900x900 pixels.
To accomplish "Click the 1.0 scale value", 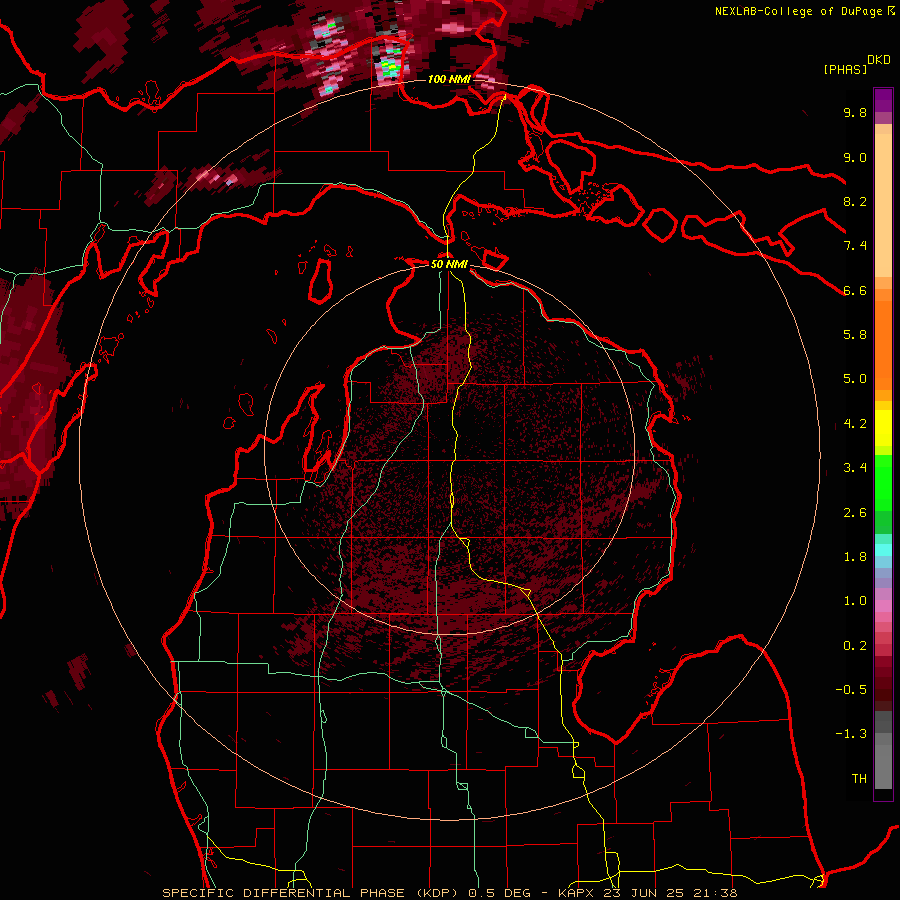I will pos(855,601).
